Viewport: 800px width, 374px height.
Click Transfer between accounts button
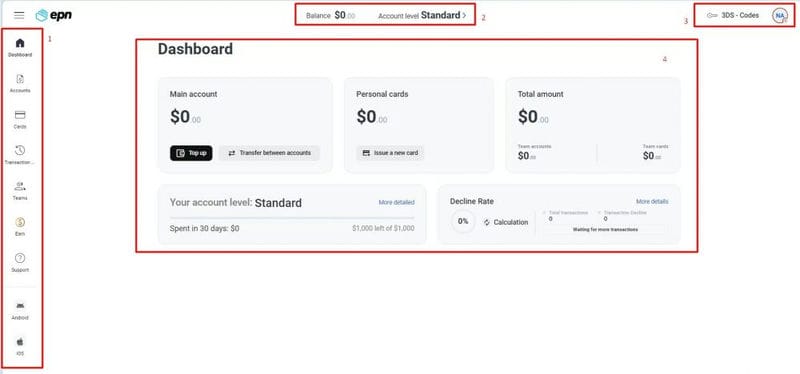(x=269, y=153)
